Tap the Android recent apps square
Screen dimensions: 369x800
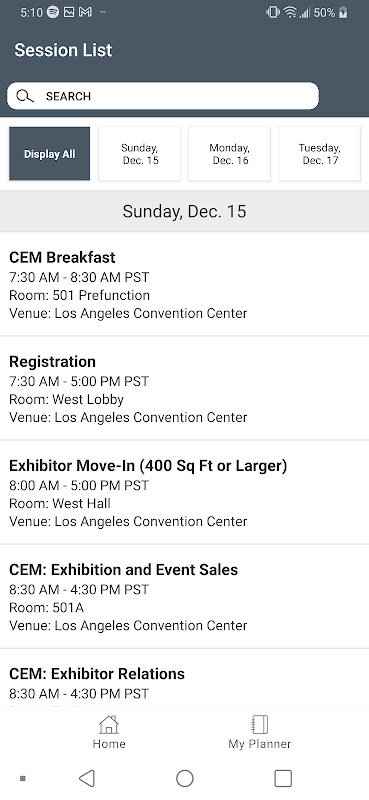point(283,779)
